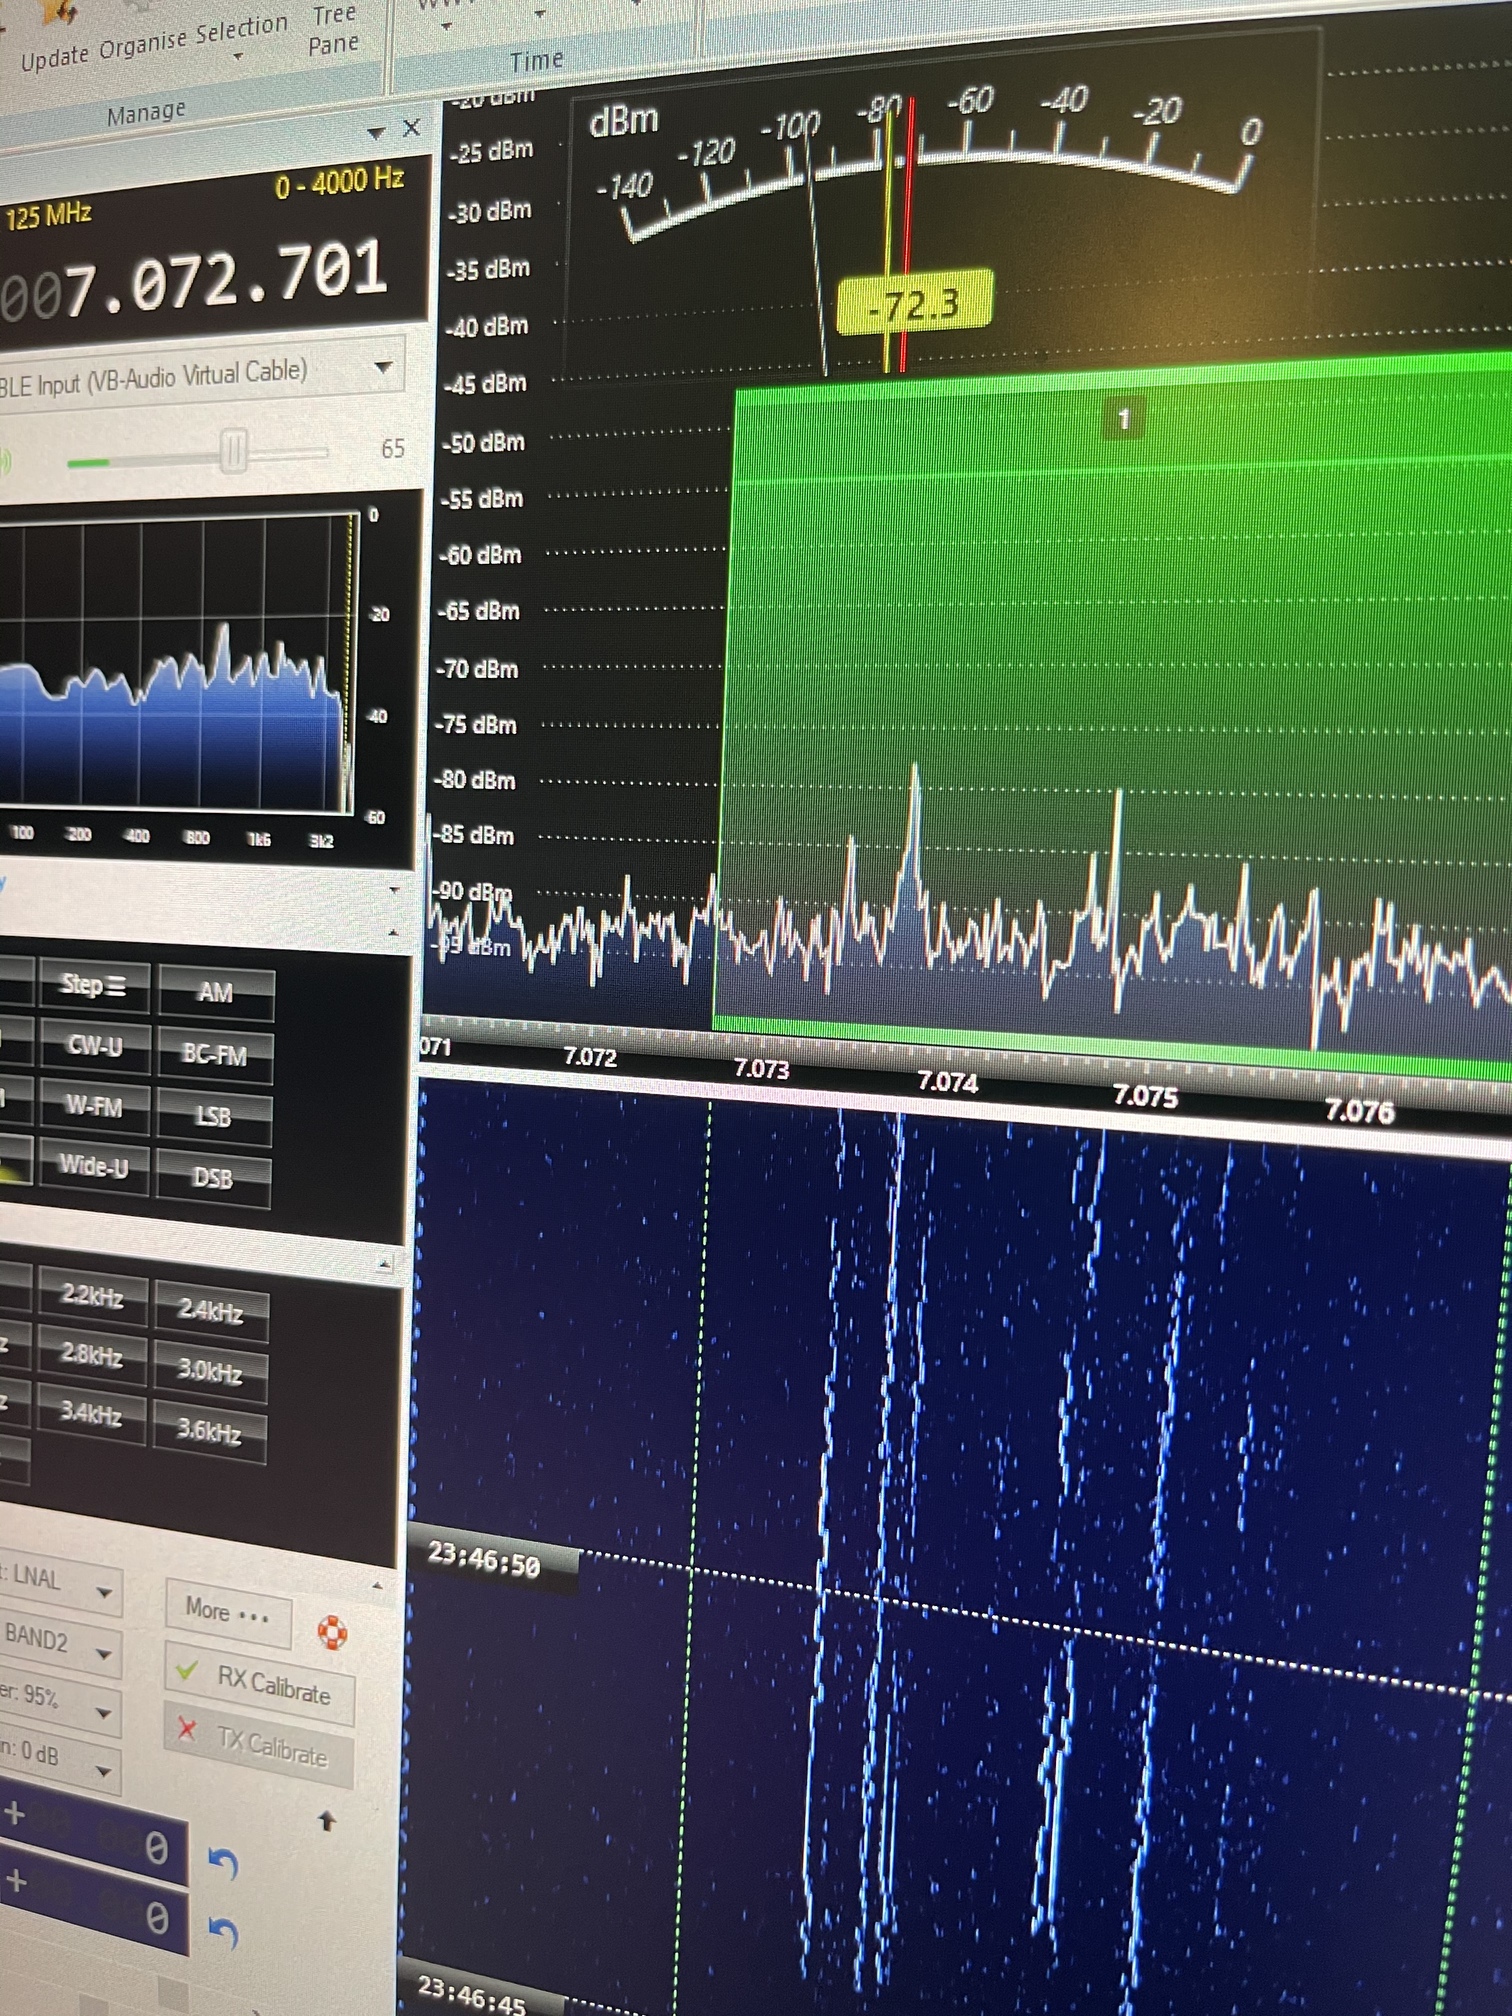This screenshot has height=2016, width=1512.
Task: Toggle RX Calibrate
Action: [260, 1683]
